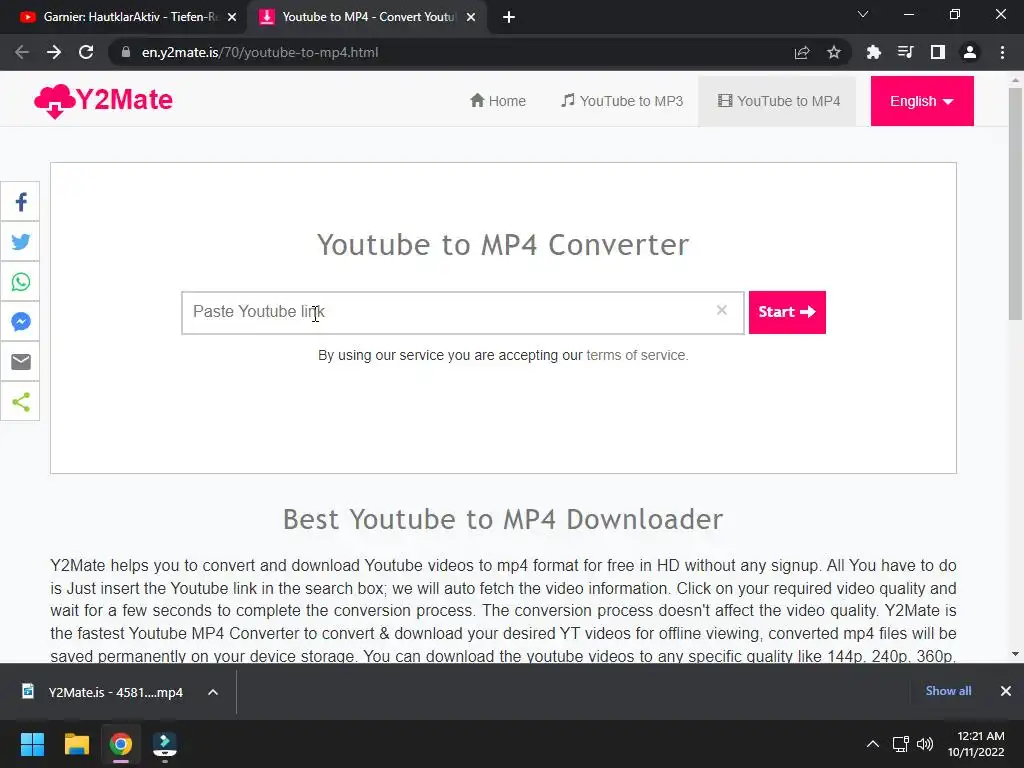The height and width of the screenshot is (768, 1024).
Task: Open YouTube to MP3 page
Action: [x=622, y=101]
